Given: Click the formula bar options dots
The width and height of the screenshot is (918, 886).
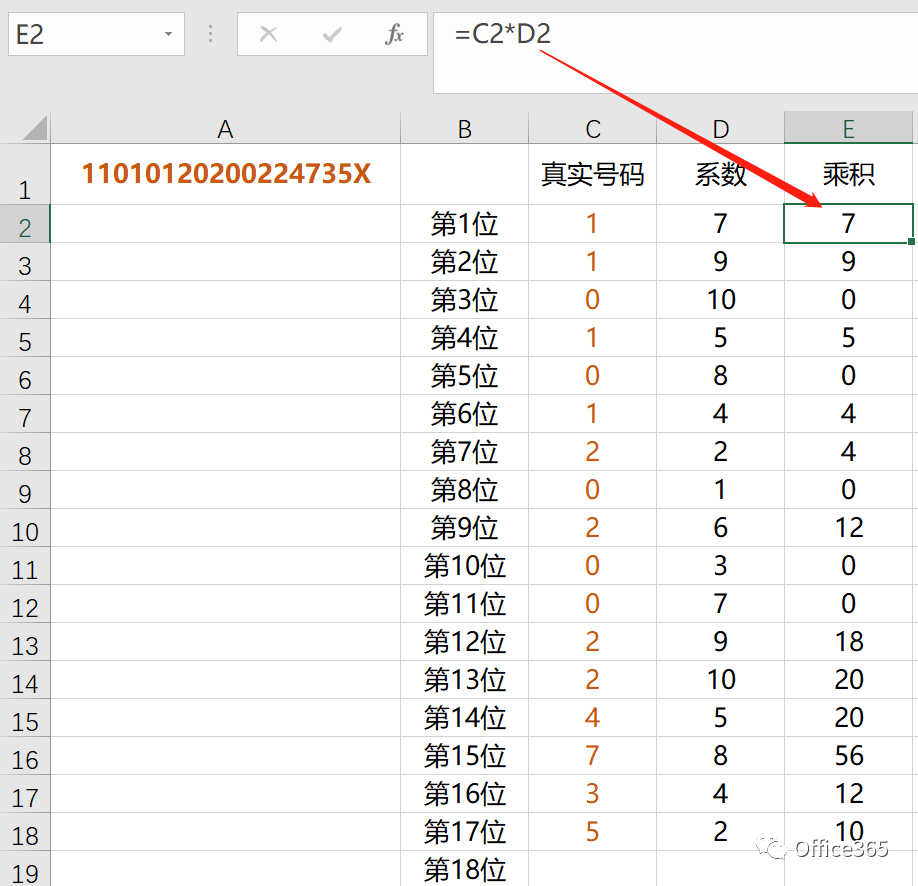Looking at the screenshot, I should [x=211, y=34].
